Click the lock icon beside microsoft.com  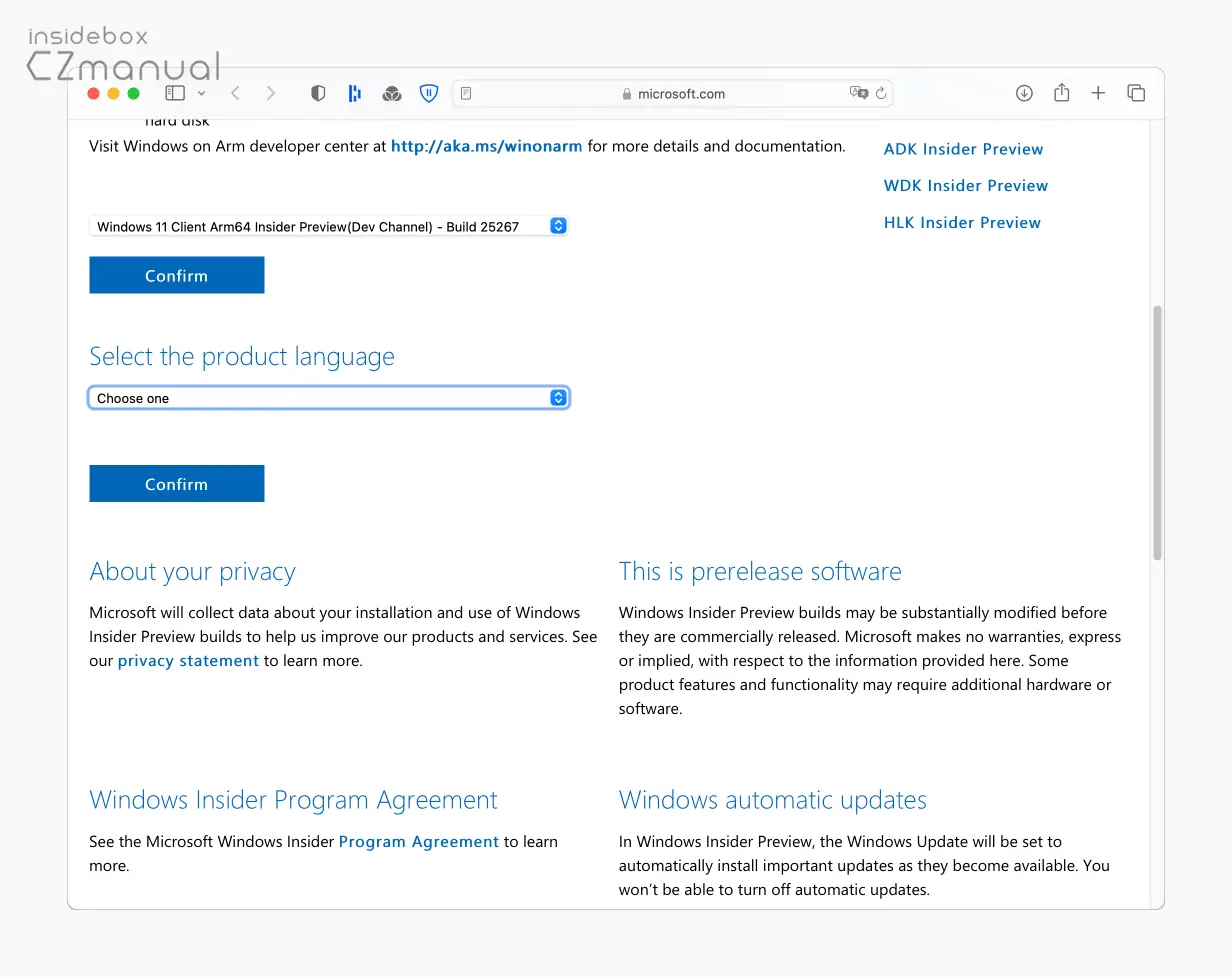627,94
